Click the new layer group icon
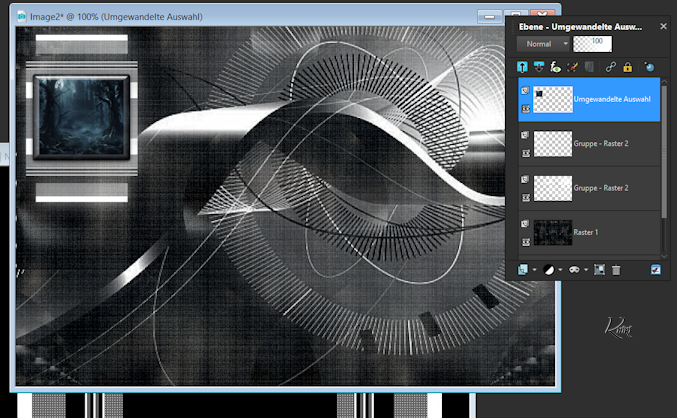Viewport: 677px width, 418px height. pos(600,269)
